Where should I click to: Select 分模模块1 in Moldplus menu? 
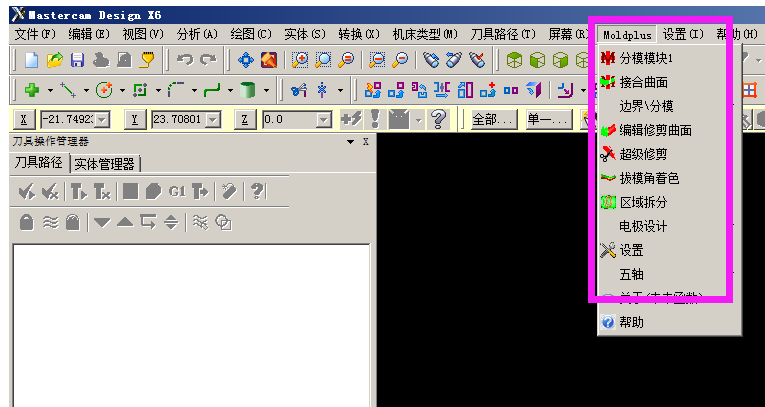click(x=669, y=59)
